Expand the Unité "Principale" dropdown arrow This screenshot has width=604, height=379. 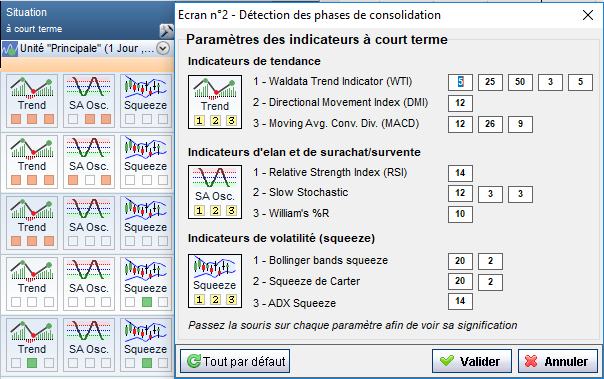tap(163, 49)
